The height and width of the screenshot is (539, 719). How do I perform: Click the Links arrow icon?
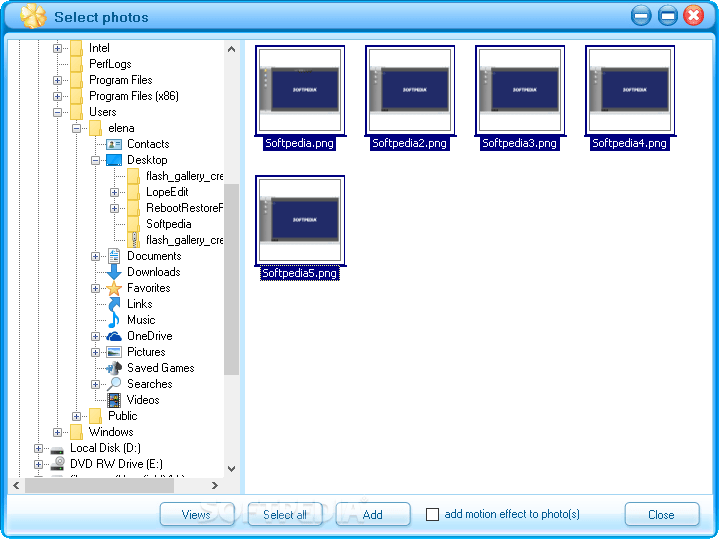(x=114, y=304)
